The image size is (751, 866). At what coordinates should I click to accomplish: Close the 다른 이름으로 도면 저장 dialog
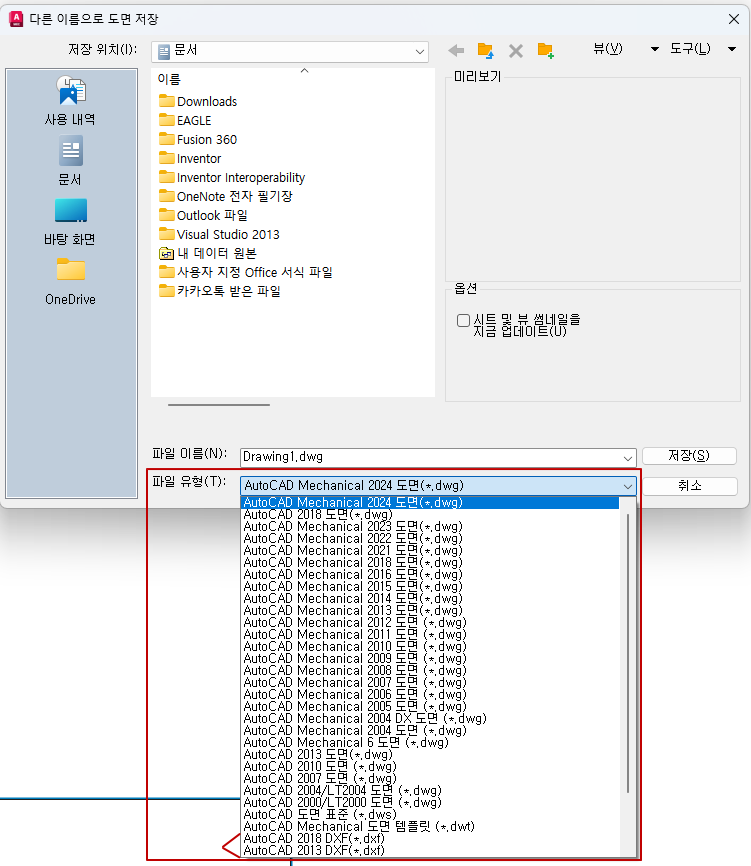734,19
